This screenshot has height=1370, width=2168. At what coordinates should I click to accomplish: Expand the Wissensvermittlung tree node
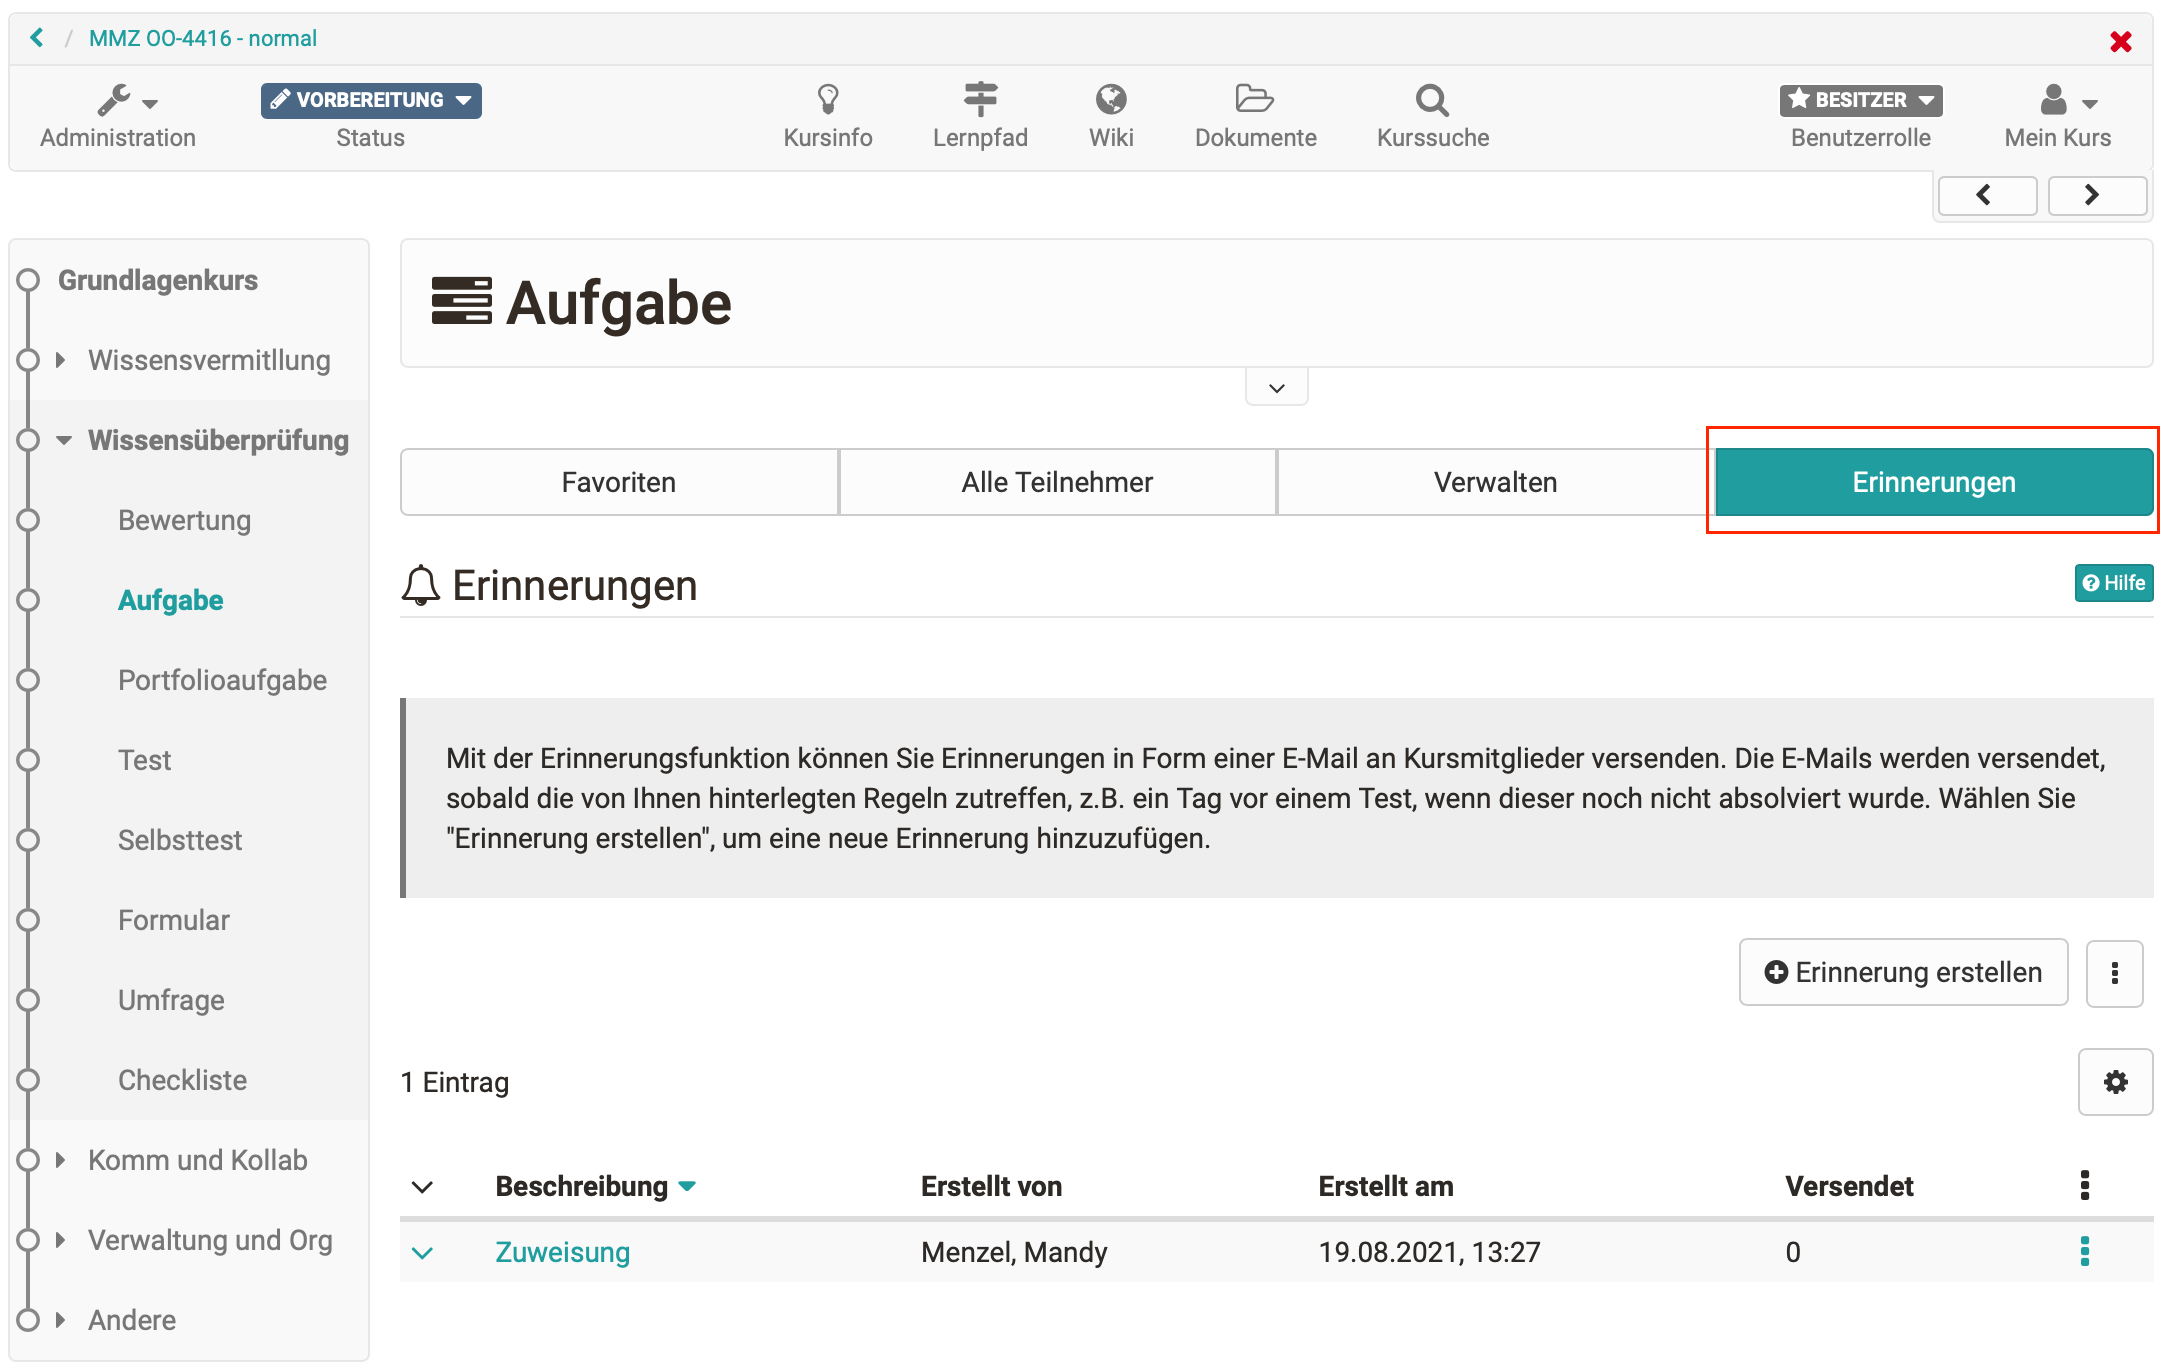(61, 360)
